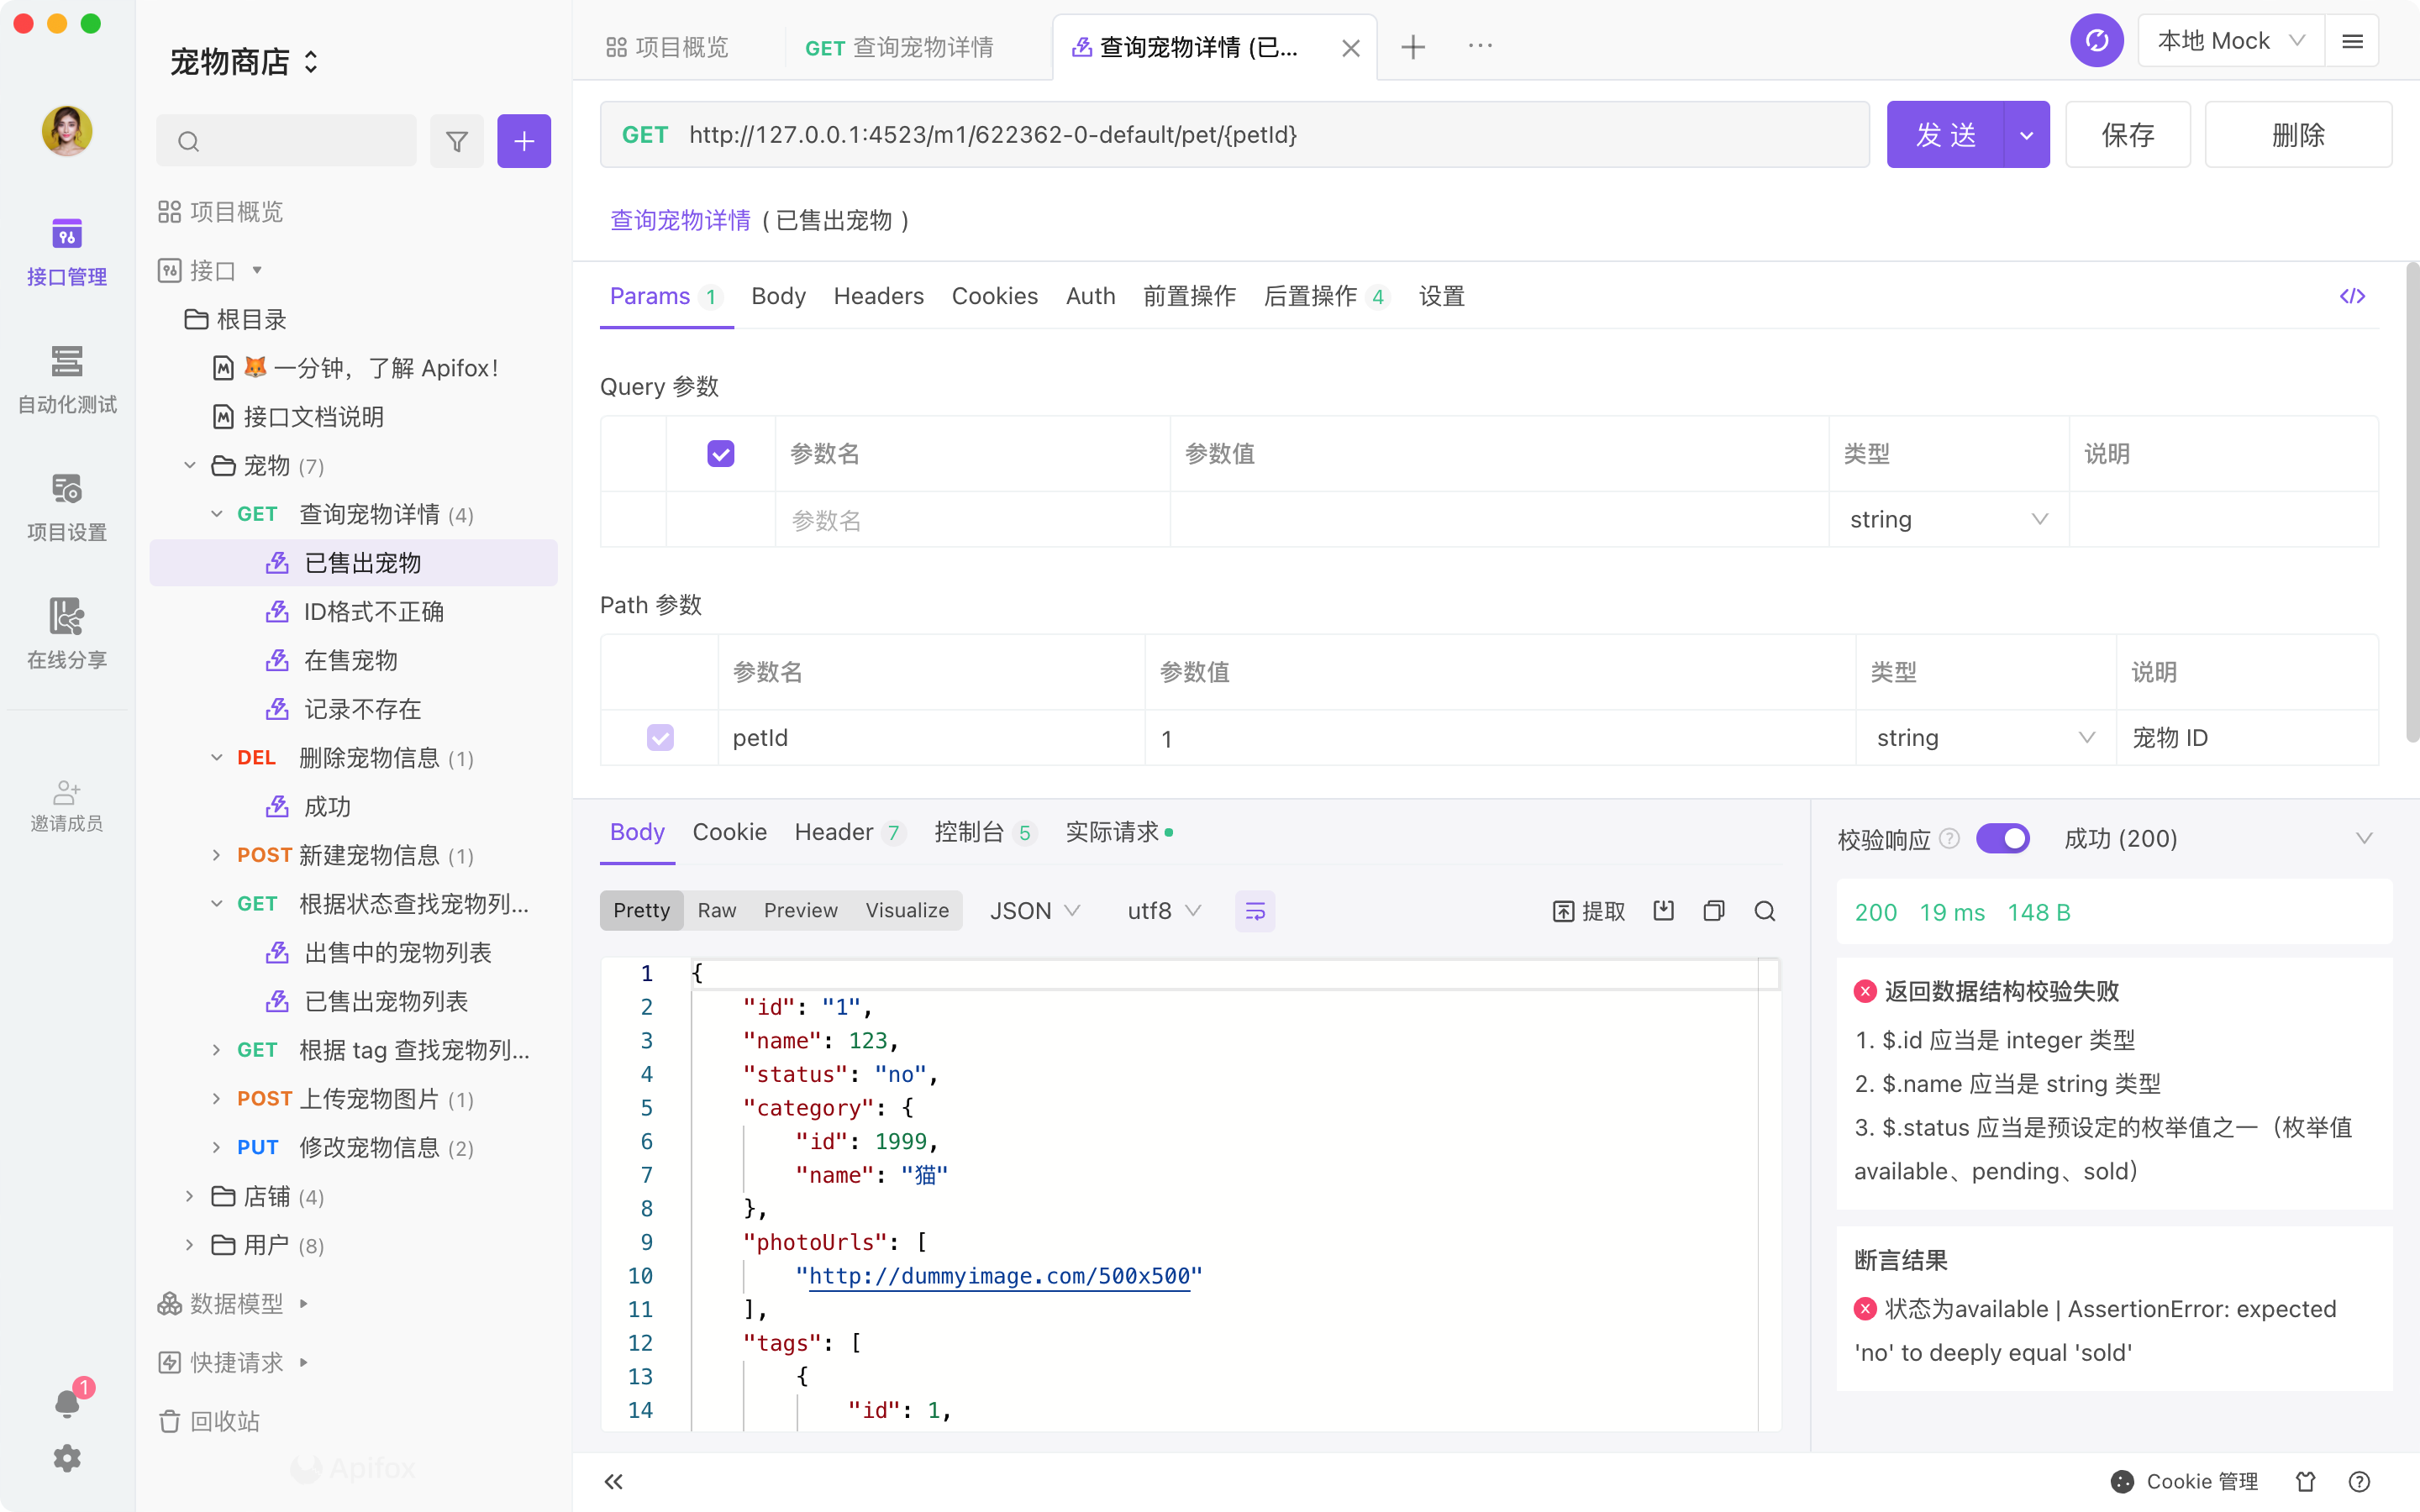Click the 提取 extract button

(x=1588, y=911)
